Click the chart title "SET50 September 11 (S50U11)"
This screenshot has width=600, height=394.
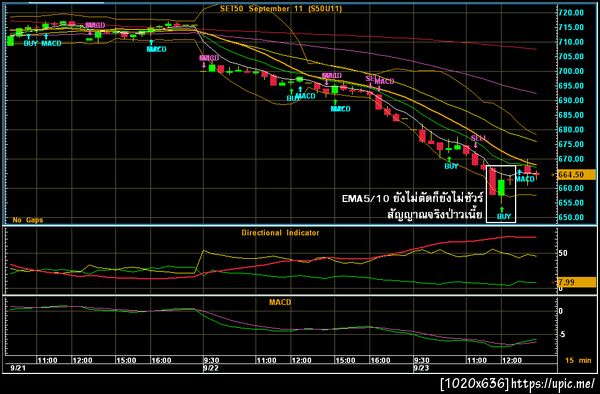point(280,9)
